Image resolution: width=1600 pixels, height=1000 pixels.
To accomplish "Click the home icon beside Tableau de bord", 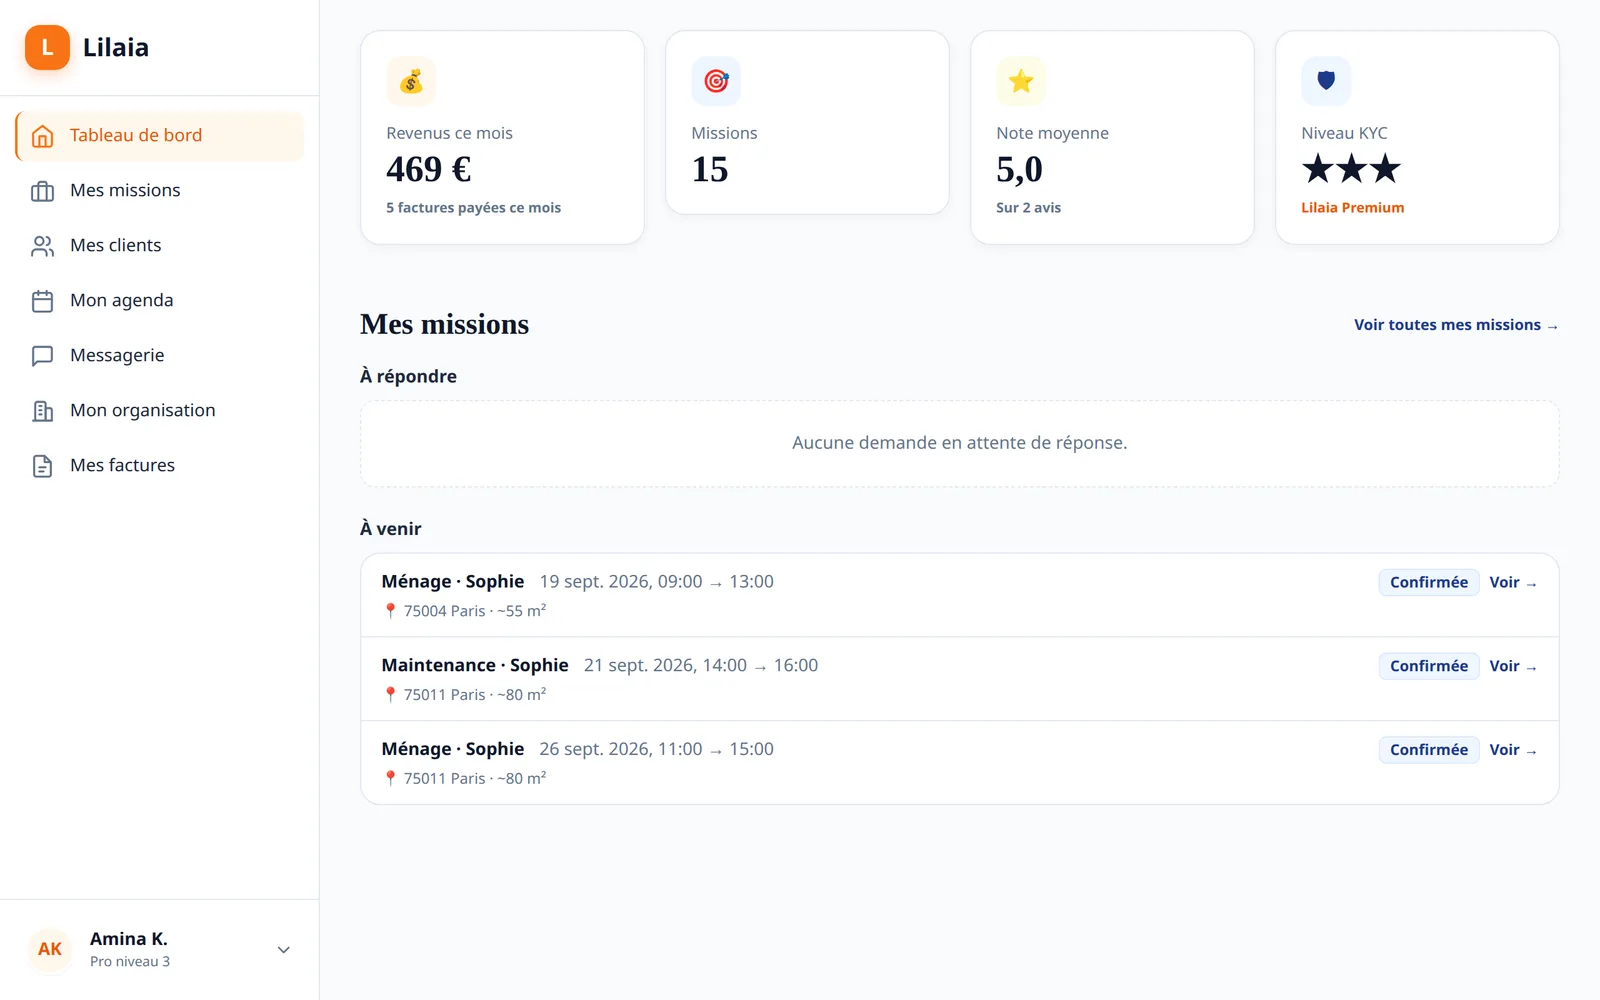I will (x=42, y=136).
